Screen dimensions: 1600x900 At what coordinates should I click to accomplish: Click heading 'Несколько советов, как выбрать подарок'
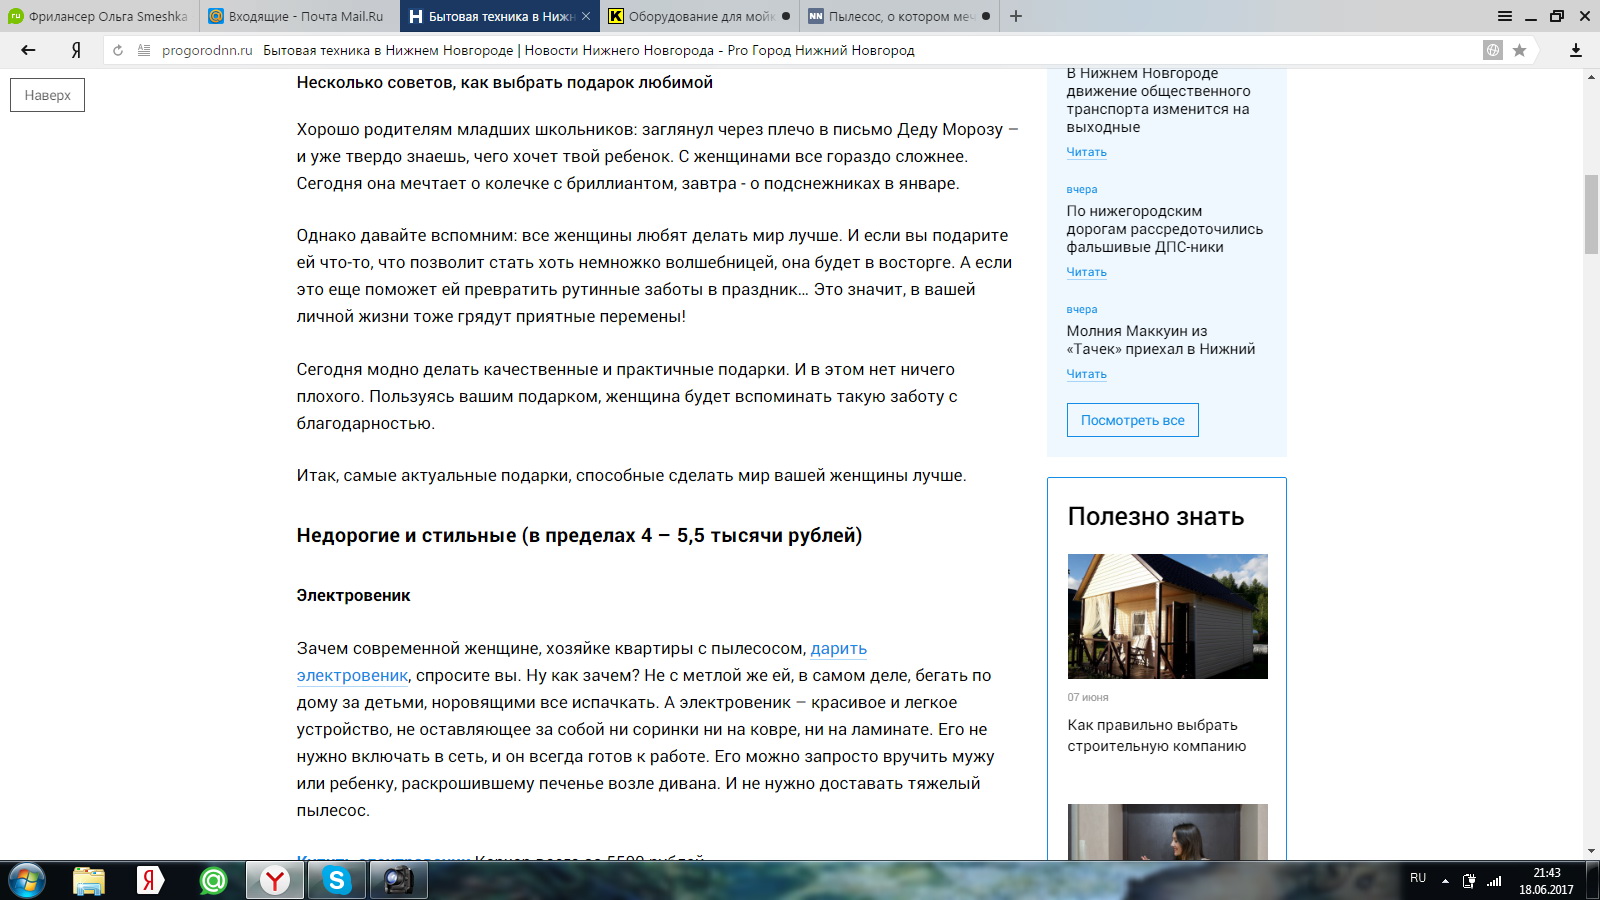click(504, 82)
